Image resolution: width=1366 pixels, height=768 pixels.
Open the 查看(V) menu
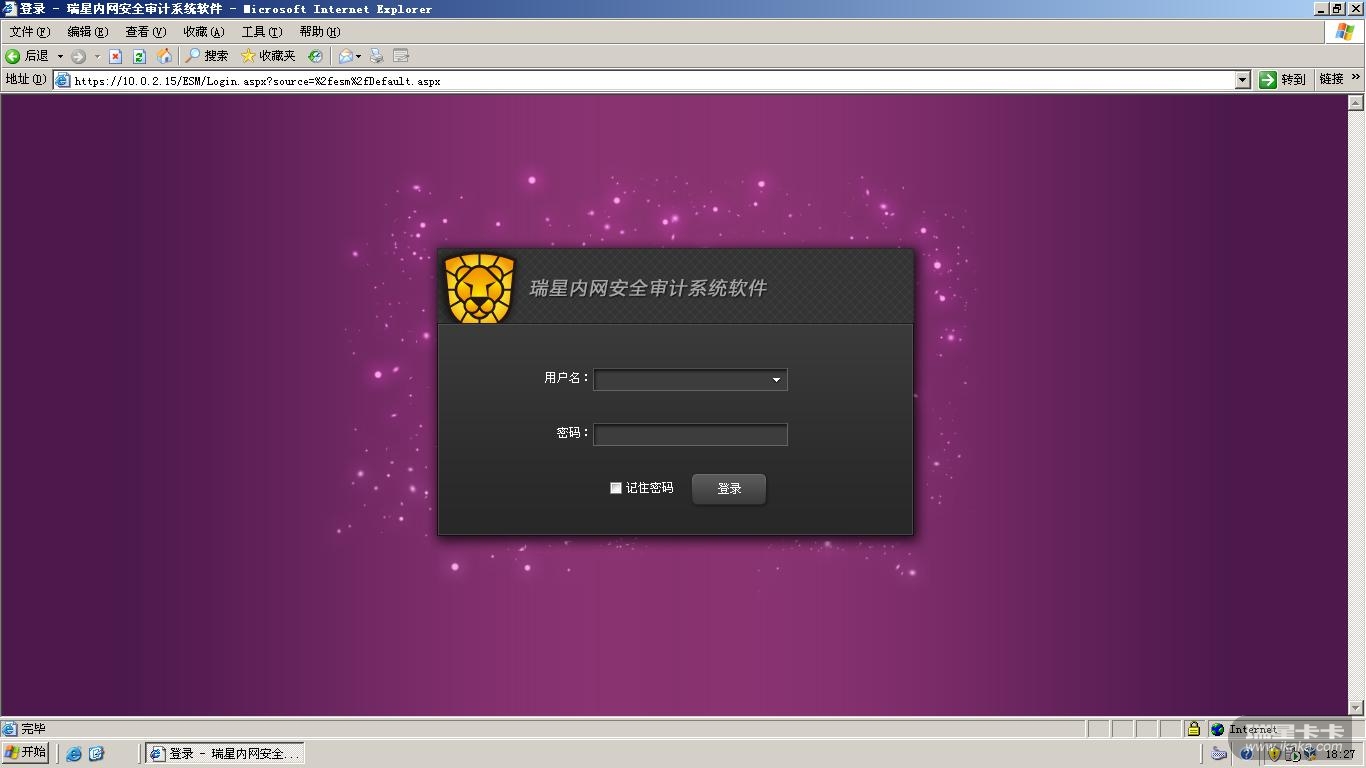pos(145,32)
